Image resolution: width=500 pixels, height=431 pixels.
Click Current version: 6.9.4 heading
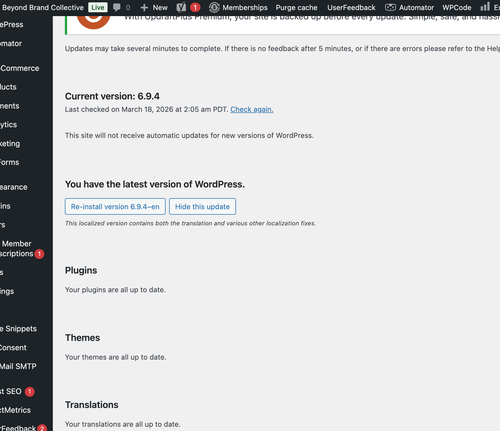coord(112,96)
